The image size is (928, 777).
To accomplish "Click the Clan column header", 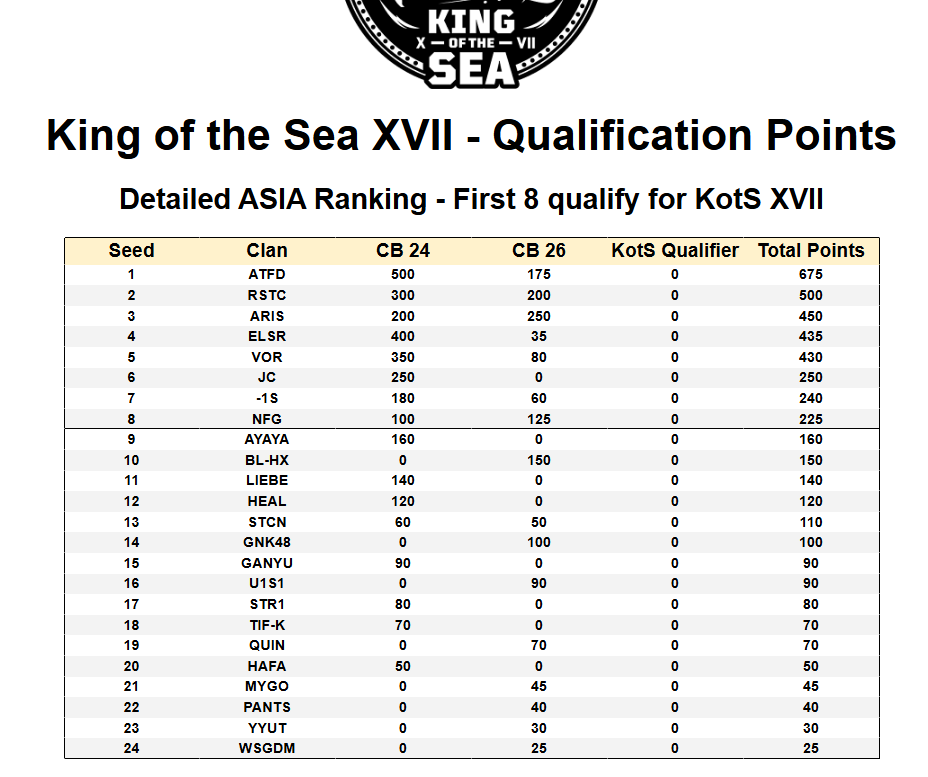I will click(x=267, y=250).
